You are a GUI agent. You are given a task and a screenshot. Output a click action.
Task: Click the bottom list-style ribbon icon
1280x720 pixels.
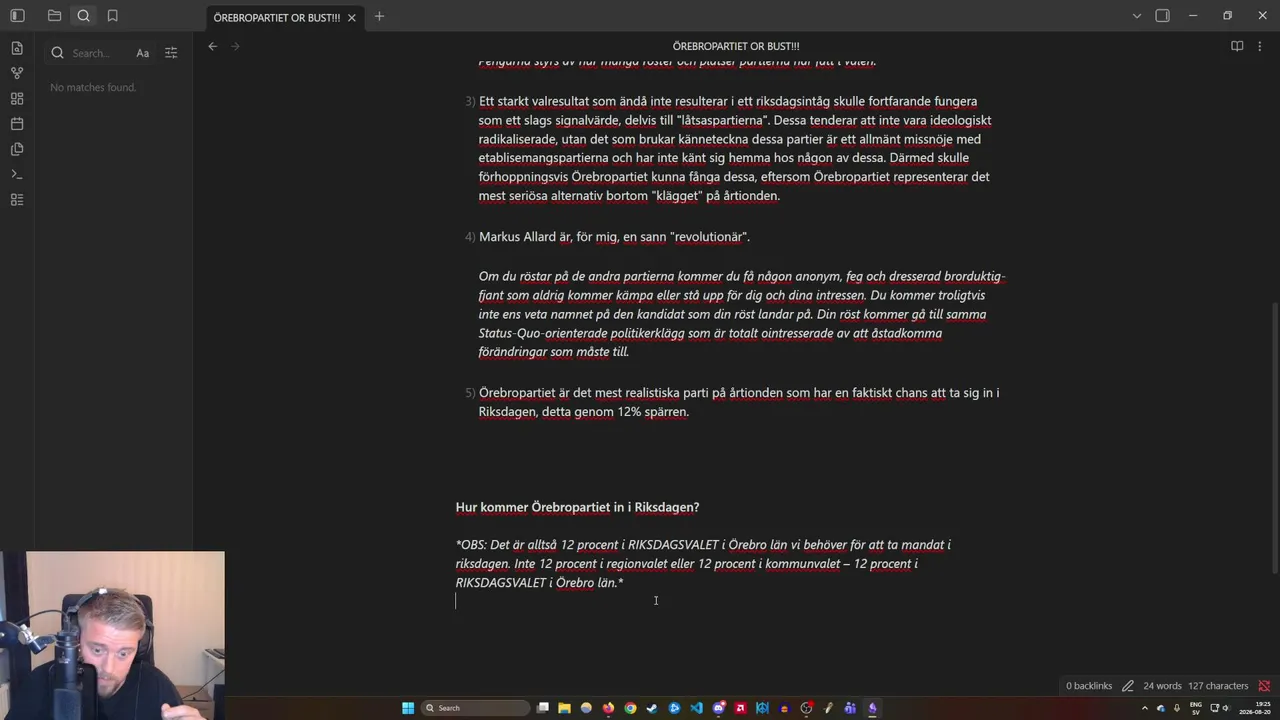click(17, 200)
